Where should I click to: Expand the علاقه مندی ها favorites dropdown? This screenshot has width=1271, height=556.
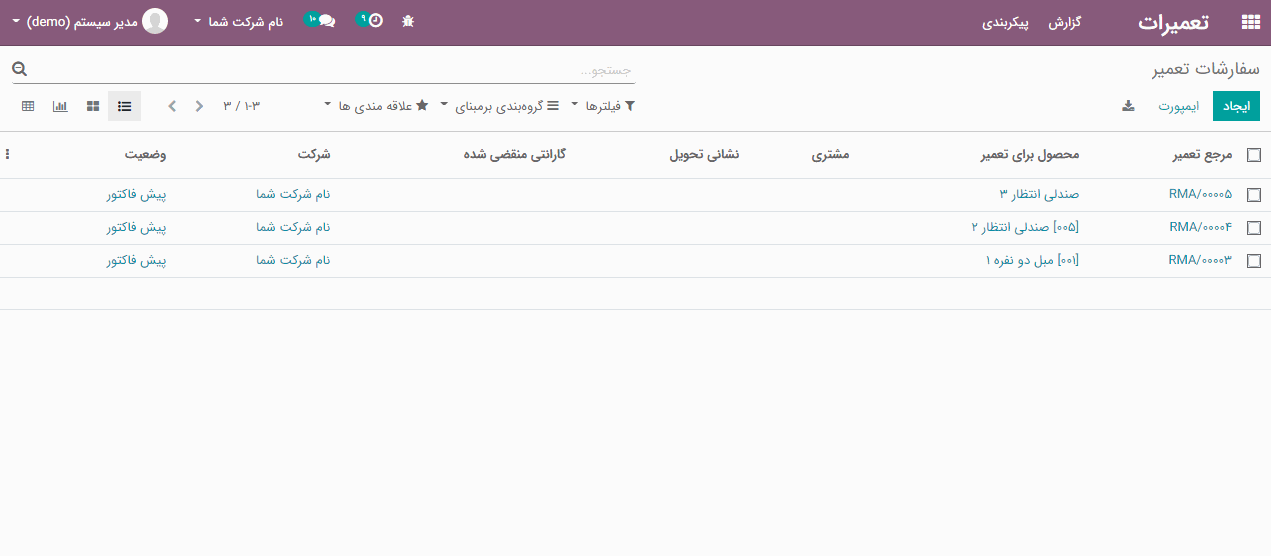pyautogui.click(x=377, y=106)
